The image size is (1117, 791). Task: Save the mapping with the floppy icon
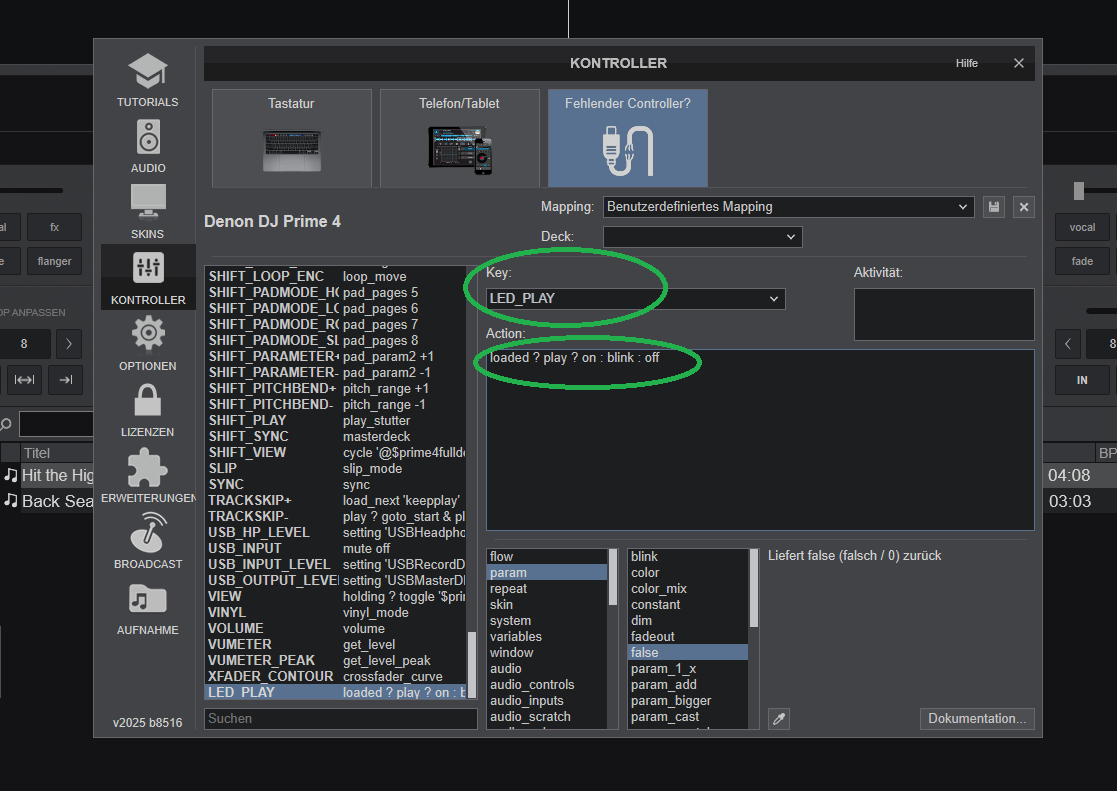tap(994, 207)
